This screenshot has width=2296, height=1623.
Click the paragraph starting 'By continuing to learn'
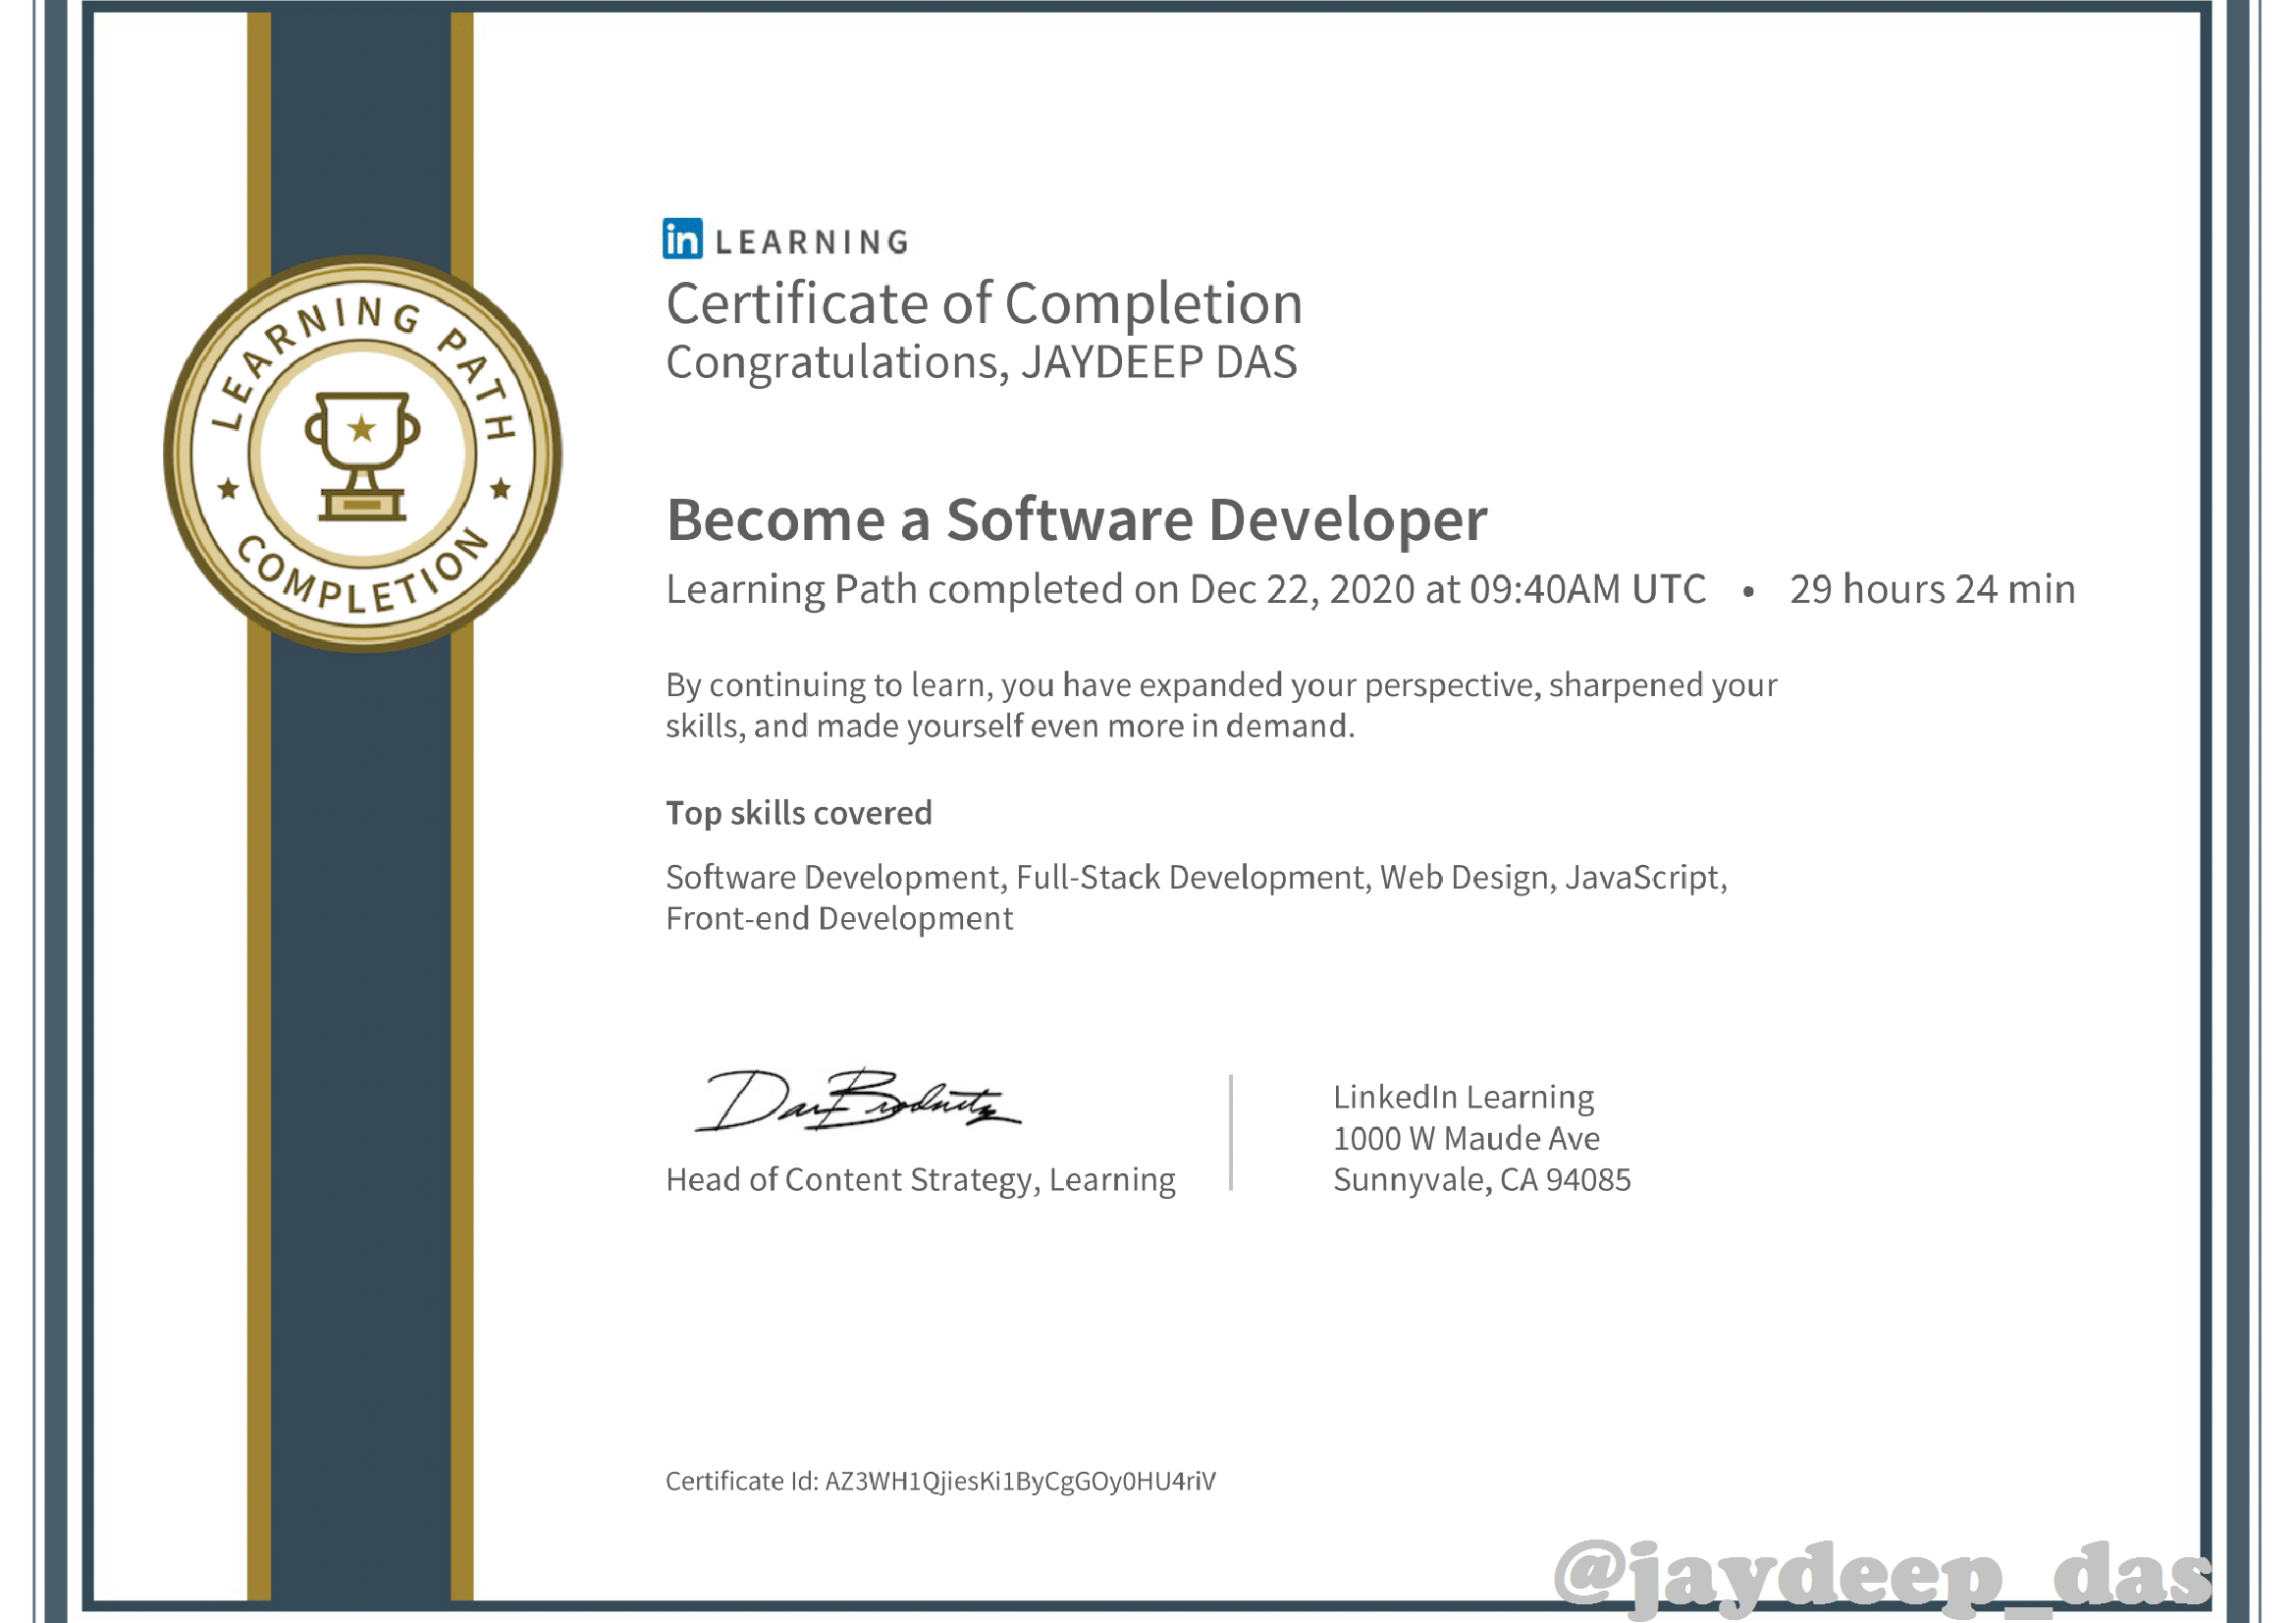[1221, 705]
